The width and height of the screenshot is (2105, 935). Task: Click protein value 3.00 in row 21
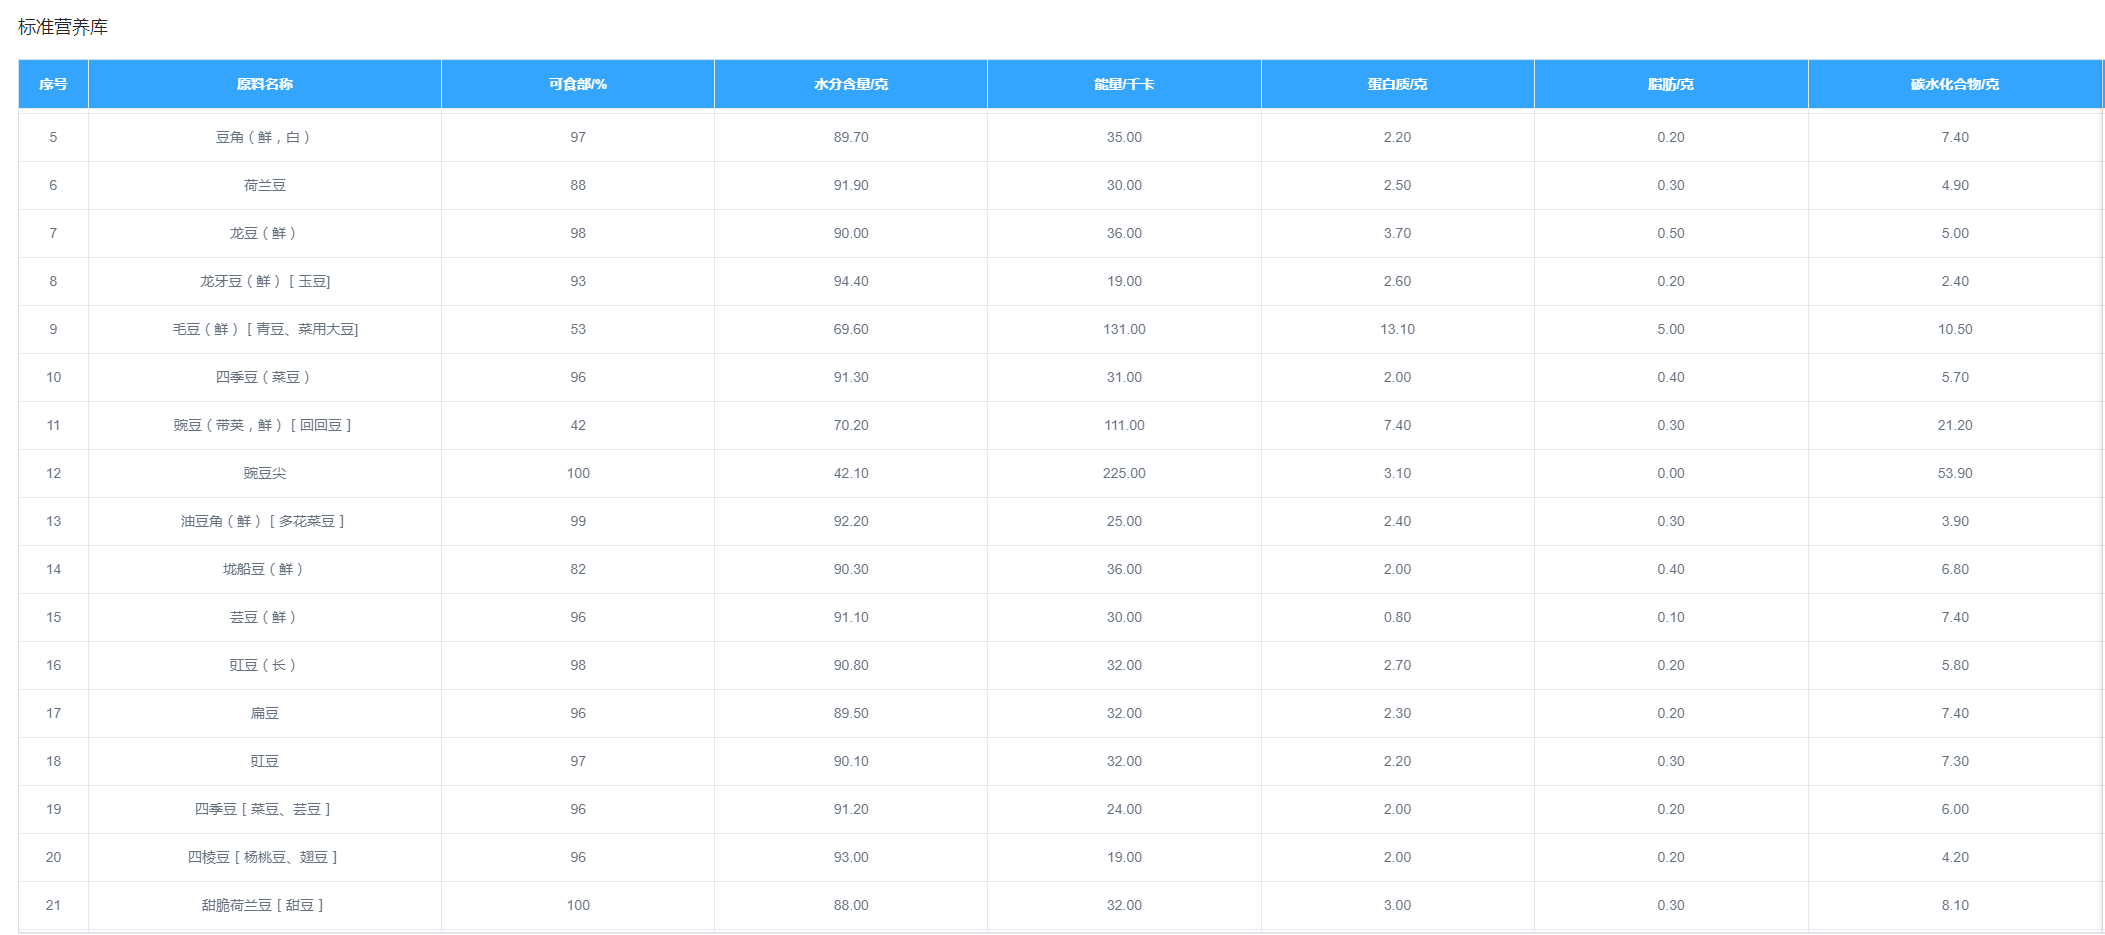(1398, 905)
